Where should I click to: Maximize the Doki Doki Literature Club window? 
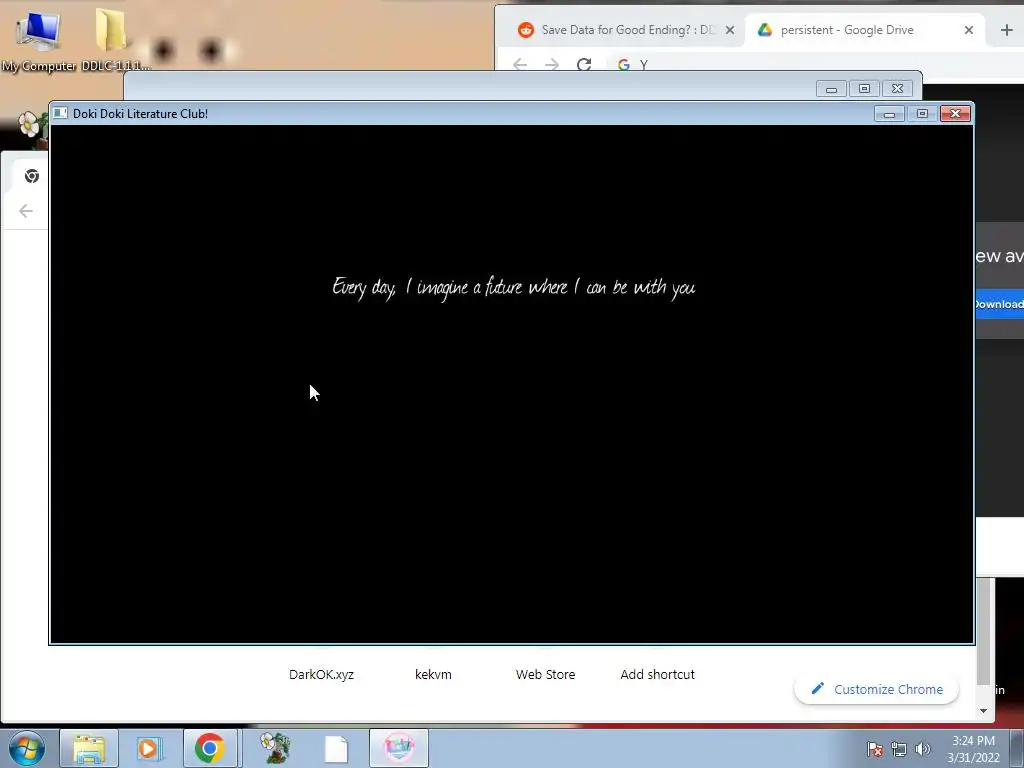pyautogui.click(x=922, y=114)
